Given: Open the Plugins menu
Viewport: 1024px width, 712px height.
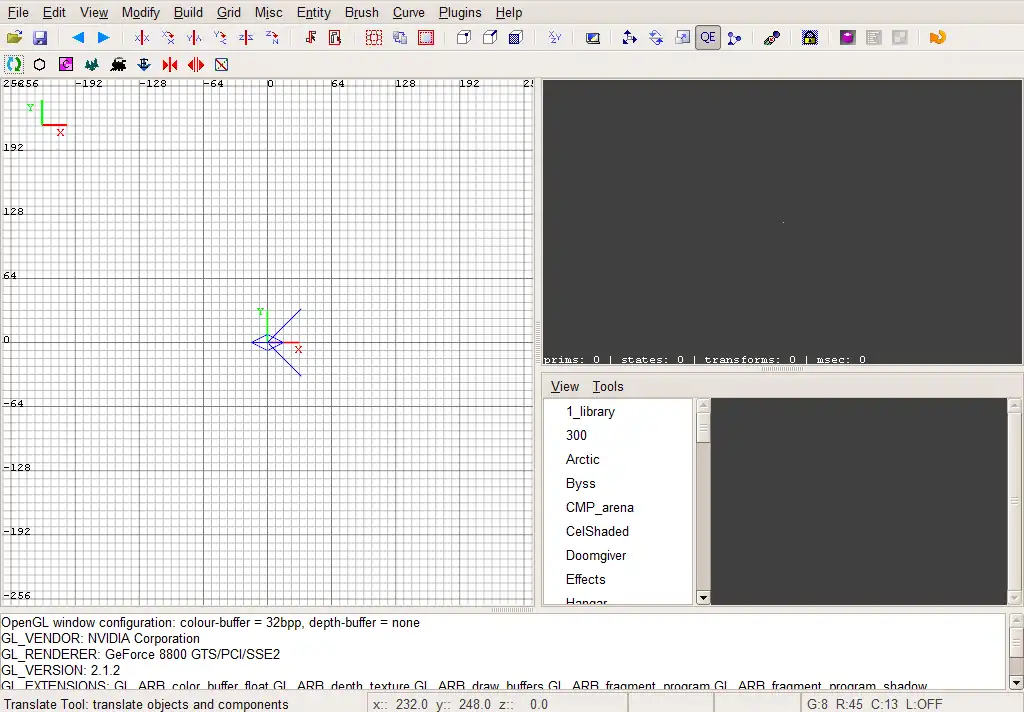Looking at the screenshot, I should (x=460, y=12).
